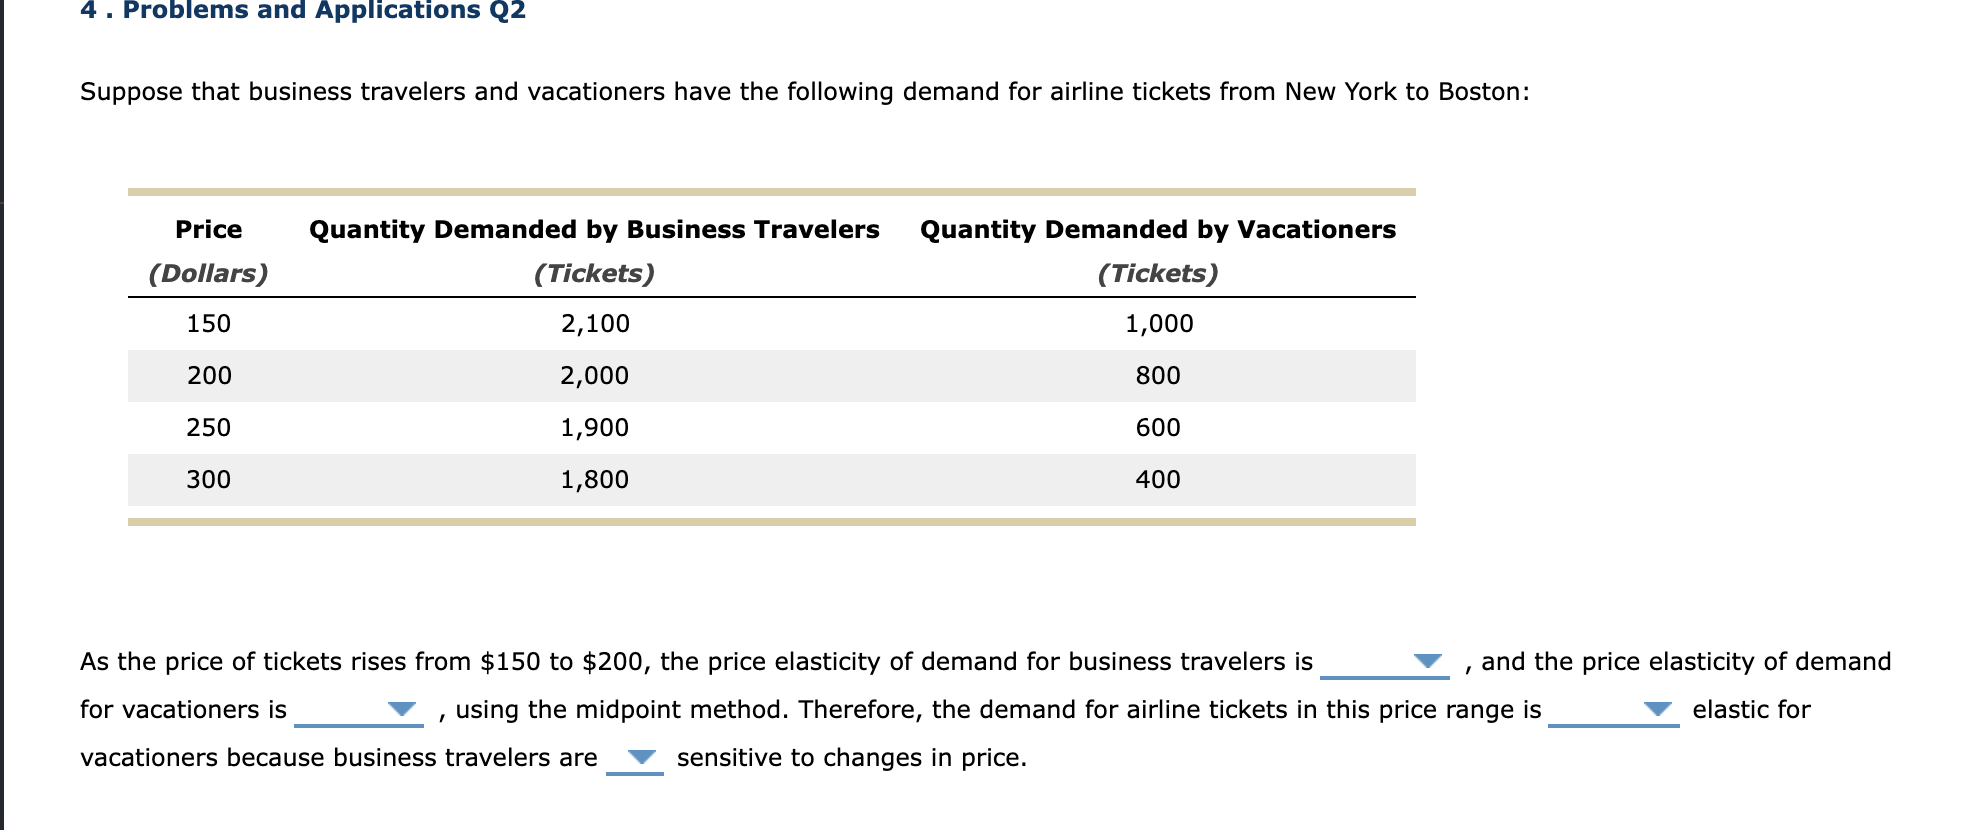The height and width of the screenshot is (830, 1968).
Task: Click the '4. Problems and Applications Q2' heading
Action: click(303, 10)
